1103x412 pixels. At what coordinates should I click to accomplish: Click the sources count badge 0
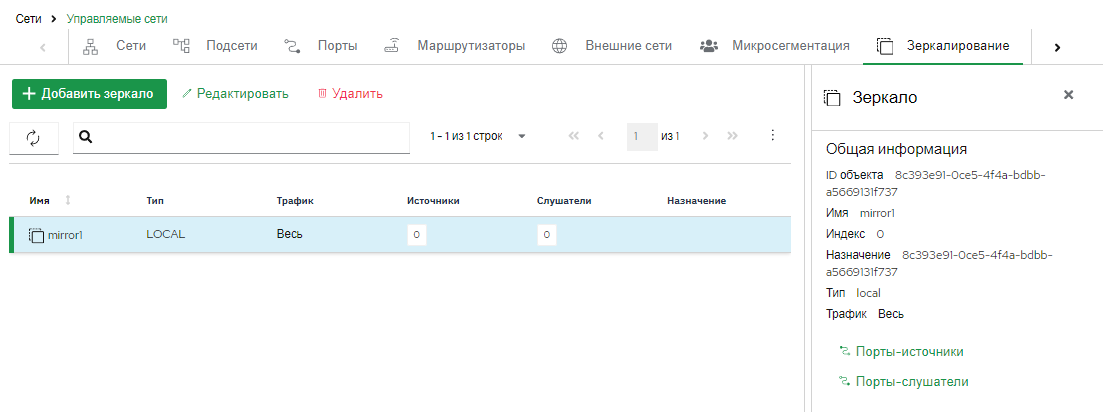(416, 235)
